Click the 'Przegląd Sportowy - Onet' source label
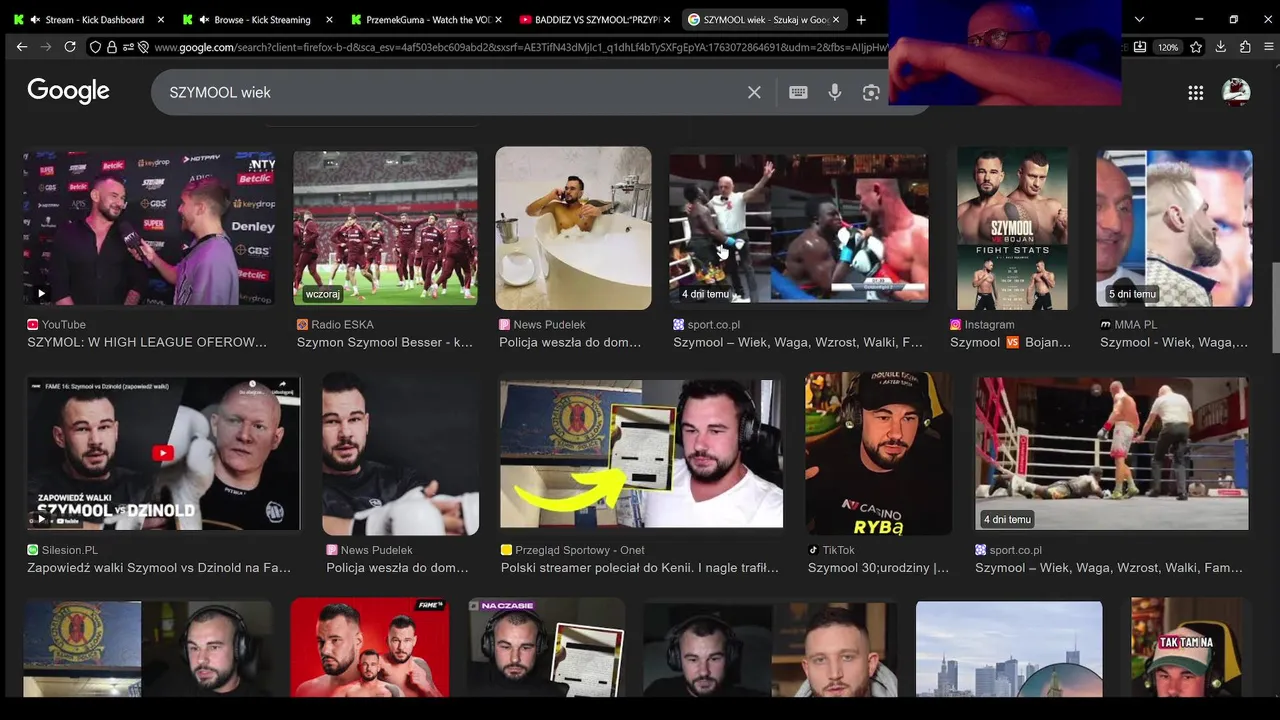Viewport: 1280px width, 720px height. click(x=580, y=550)
